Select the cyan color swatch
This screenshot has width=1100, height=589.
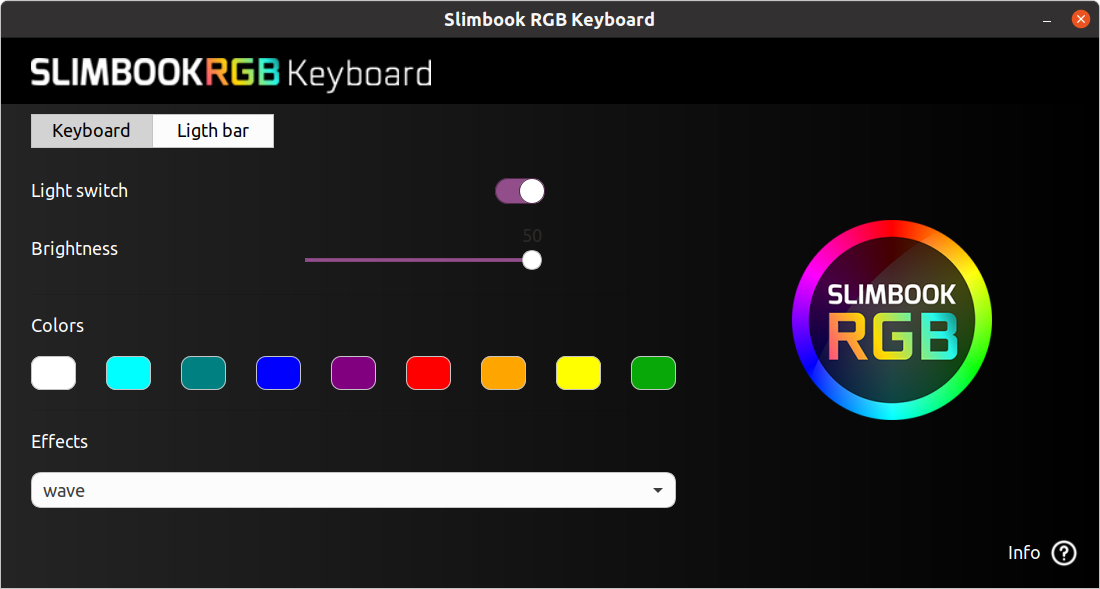pos(128,373)
